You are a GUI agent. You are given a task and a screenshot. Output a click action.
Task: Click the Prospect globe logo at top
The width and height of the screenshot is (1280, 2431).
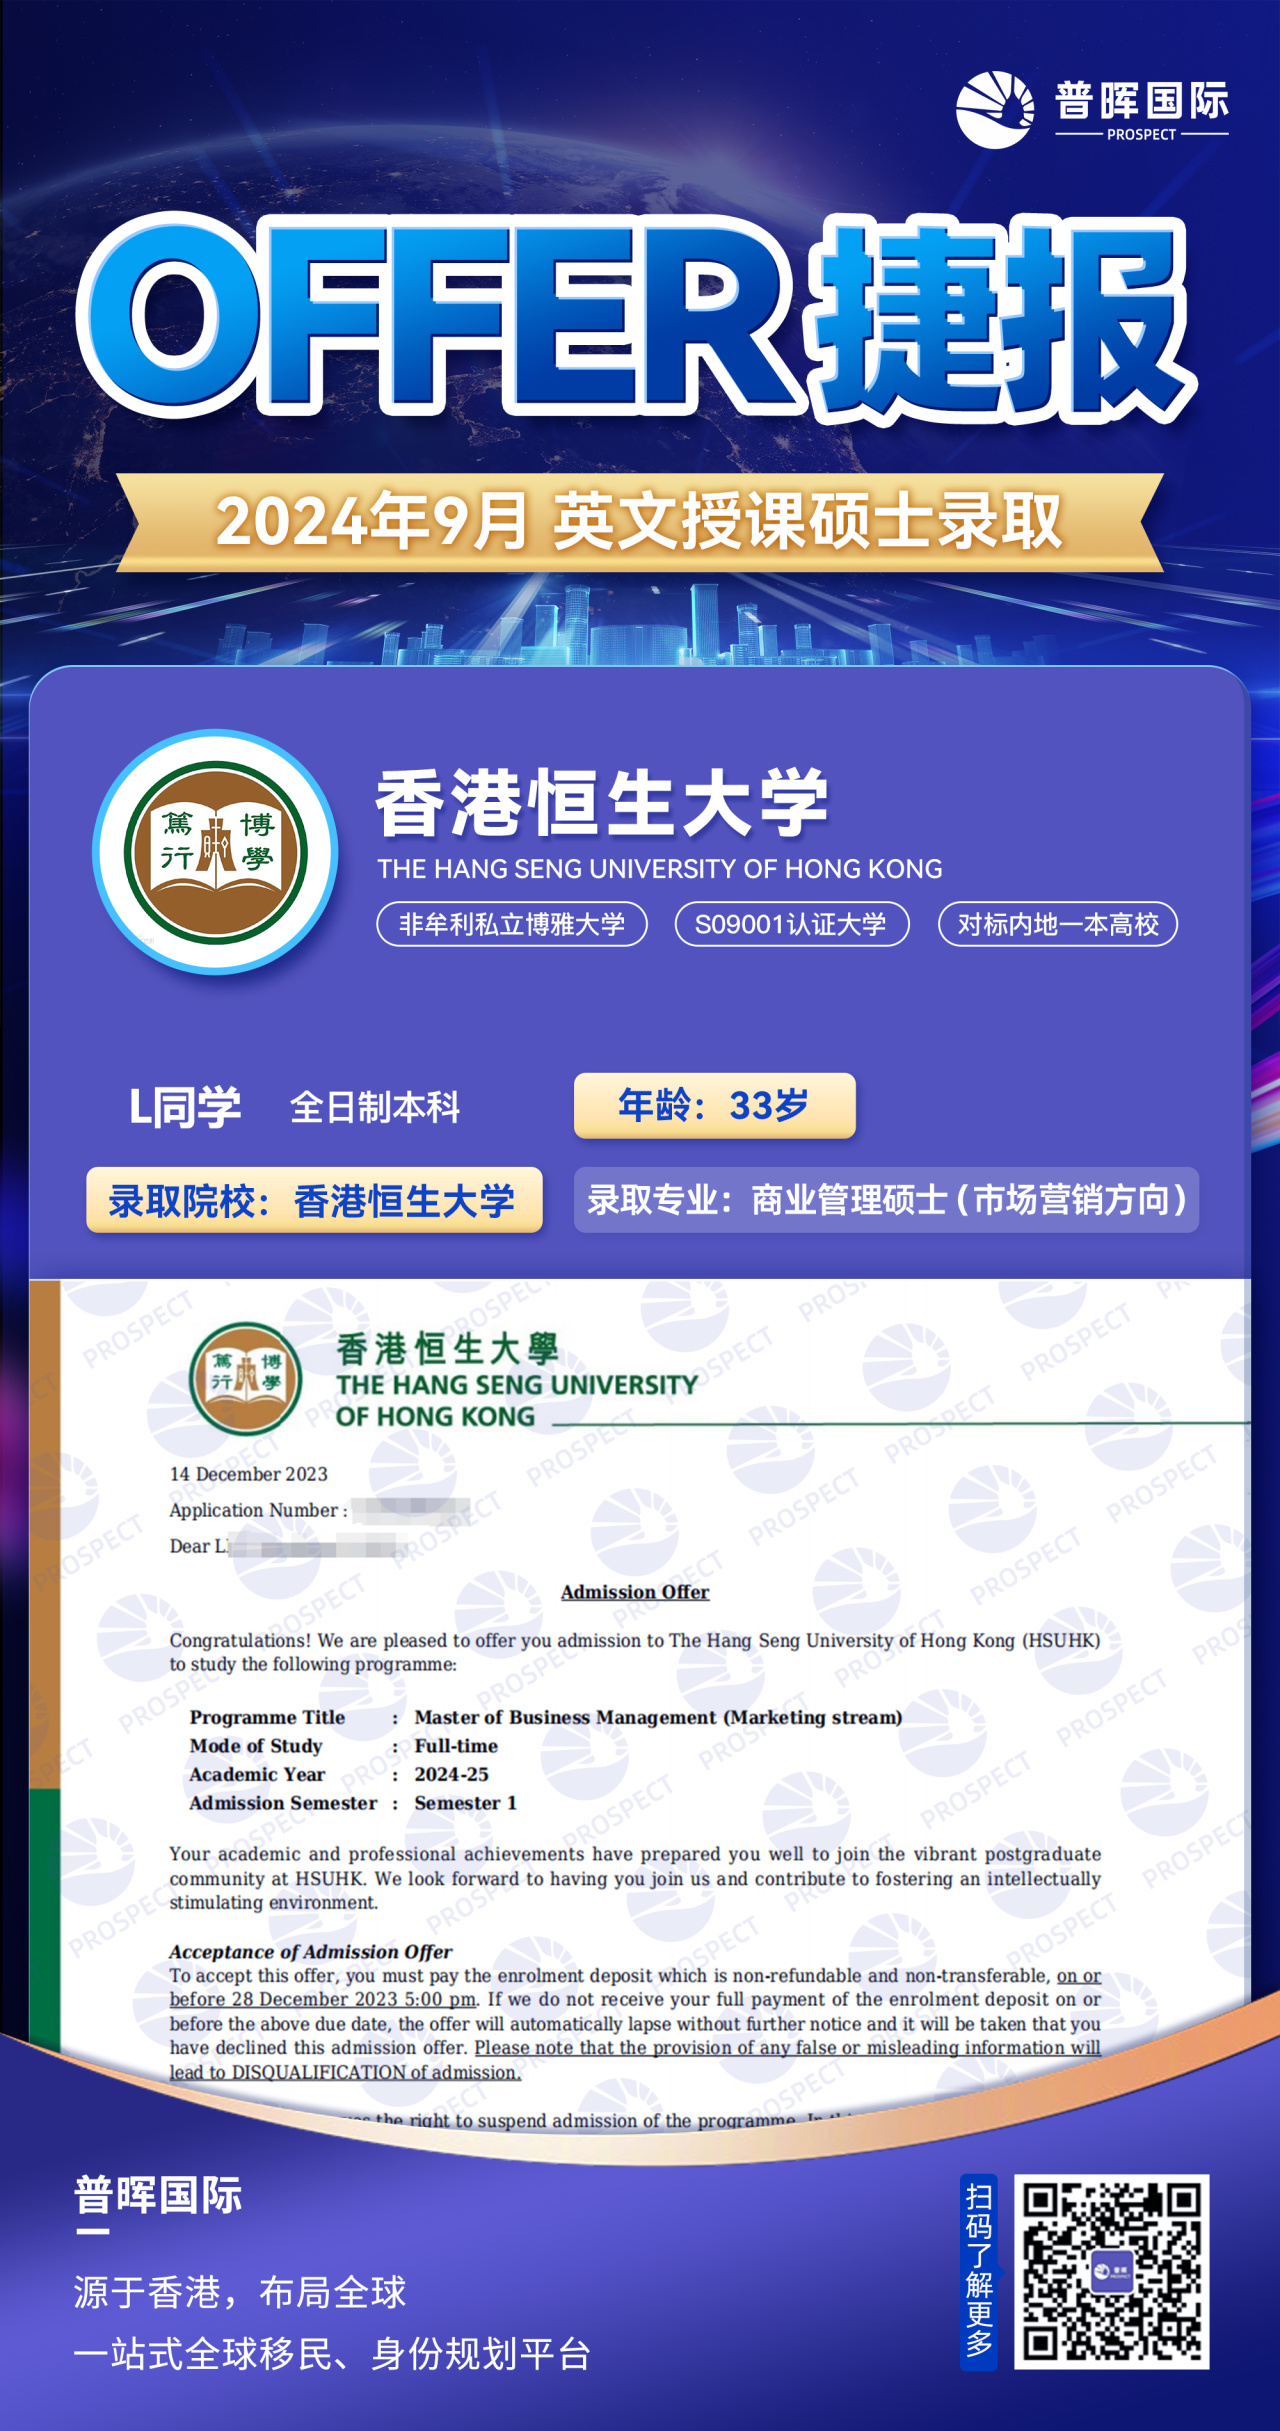pyautogui.click(x=995, y=109)
